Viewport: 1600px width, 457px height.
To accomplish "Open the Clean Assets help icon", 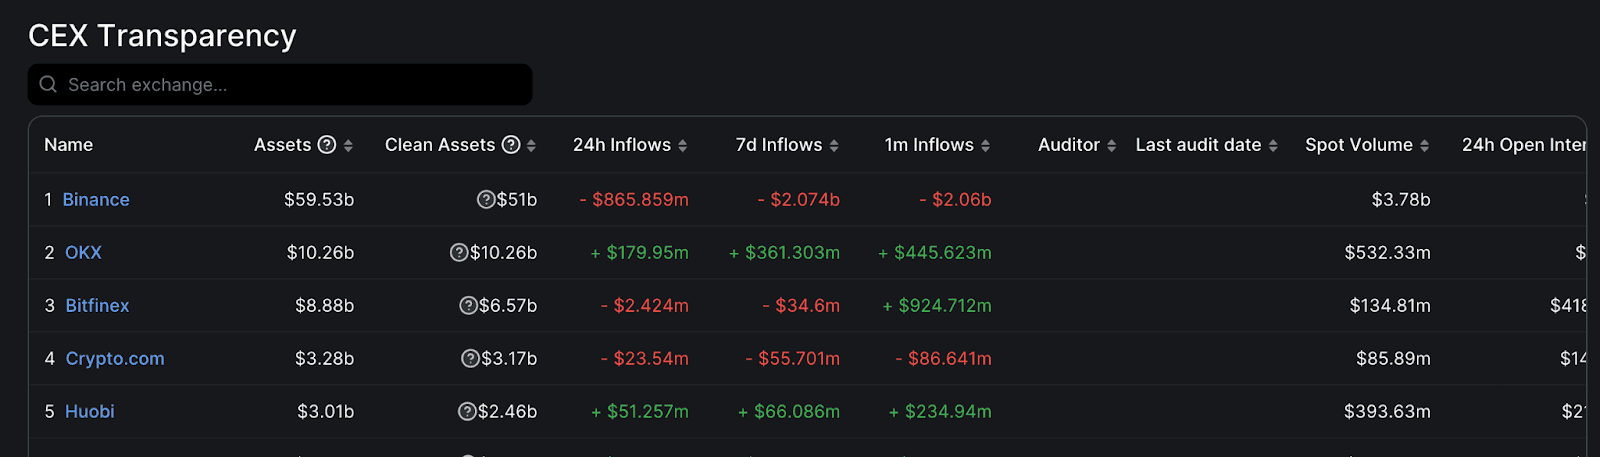I will 511,145.
